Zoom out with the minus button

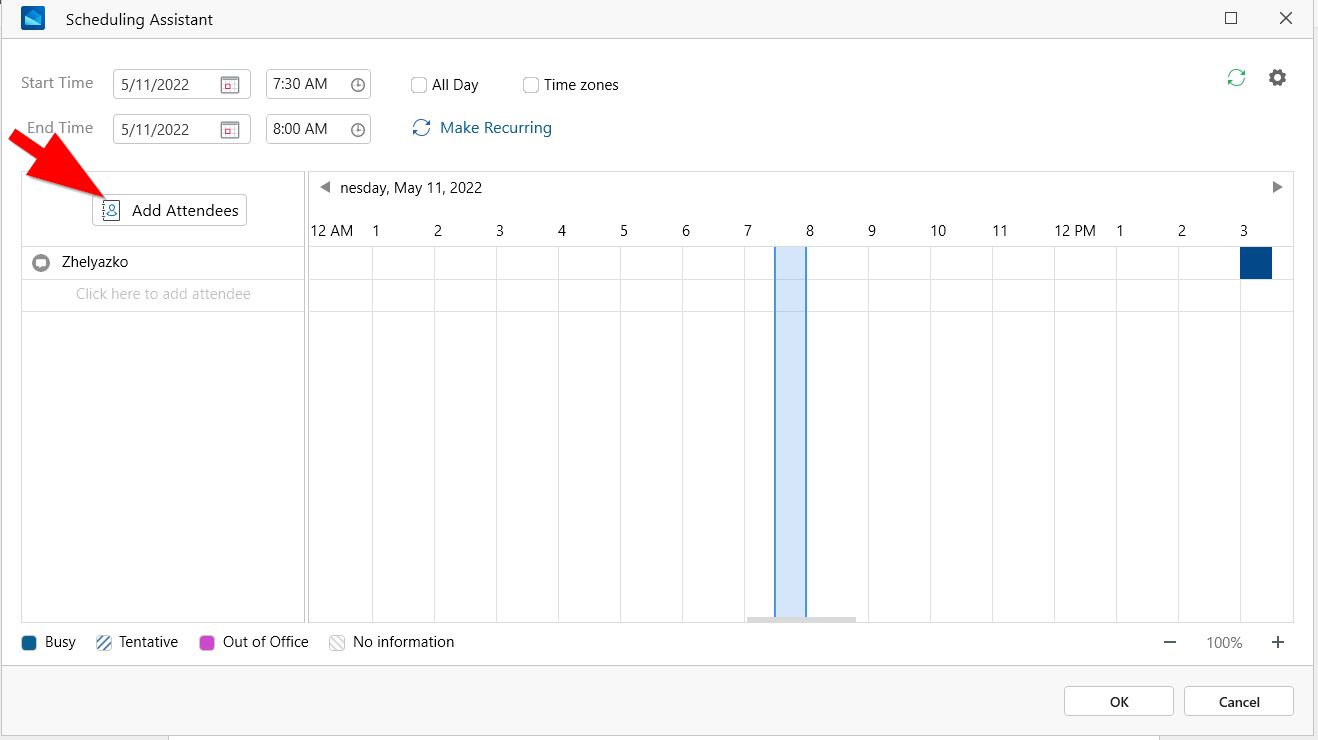[x=1170, y=642]
